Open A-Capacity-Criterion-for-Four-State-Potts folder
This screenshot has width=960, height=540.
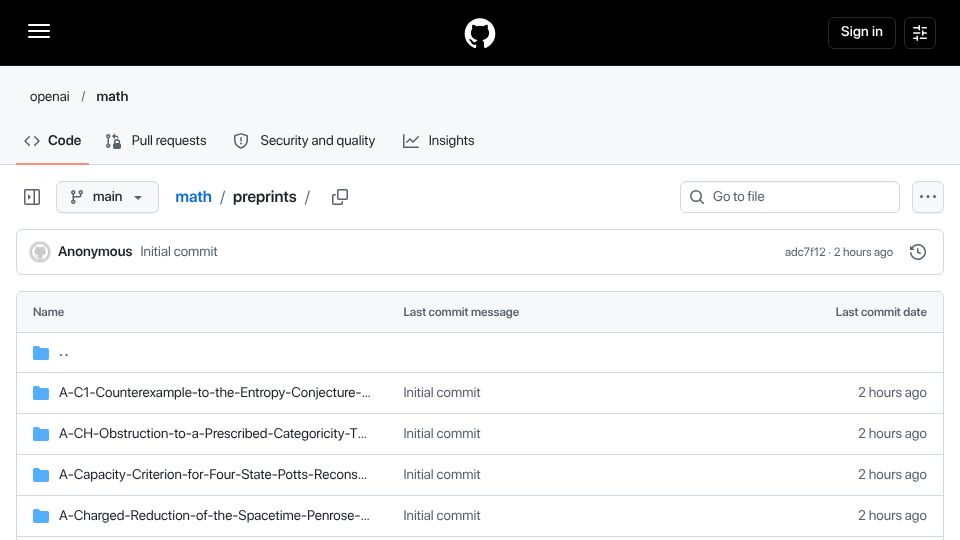tap(212, 474)
